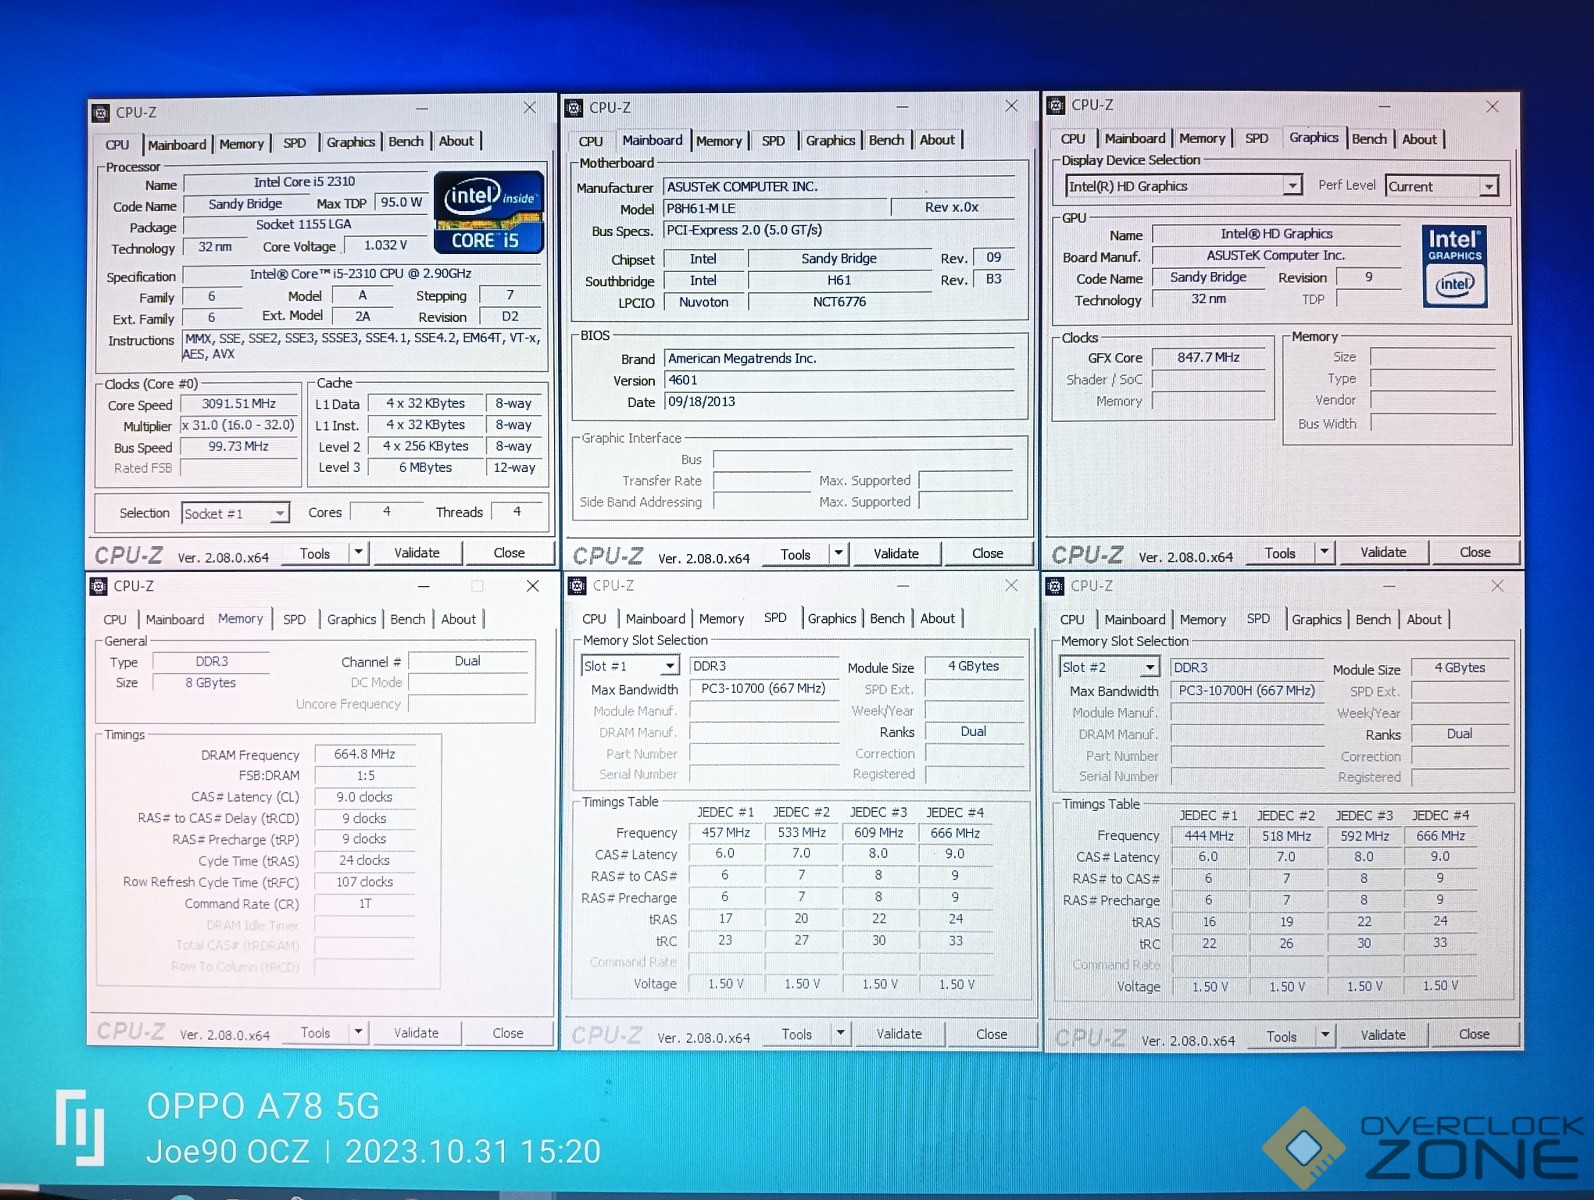Click the Level 3 cache value '6 MBytes'
This screenshot has width=1594, height=1200.
tap(425, 468)
